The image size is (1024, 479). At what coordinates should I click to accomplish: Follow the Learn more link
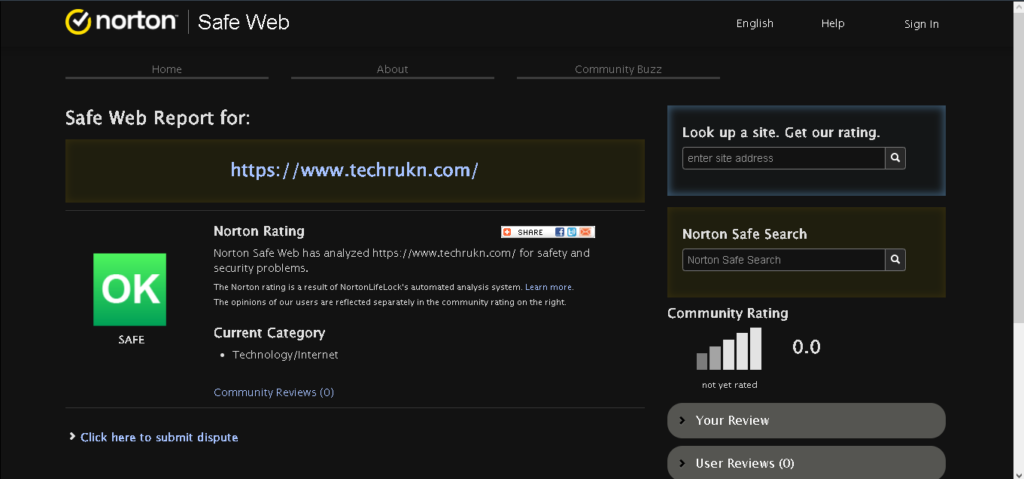(549, 287)
